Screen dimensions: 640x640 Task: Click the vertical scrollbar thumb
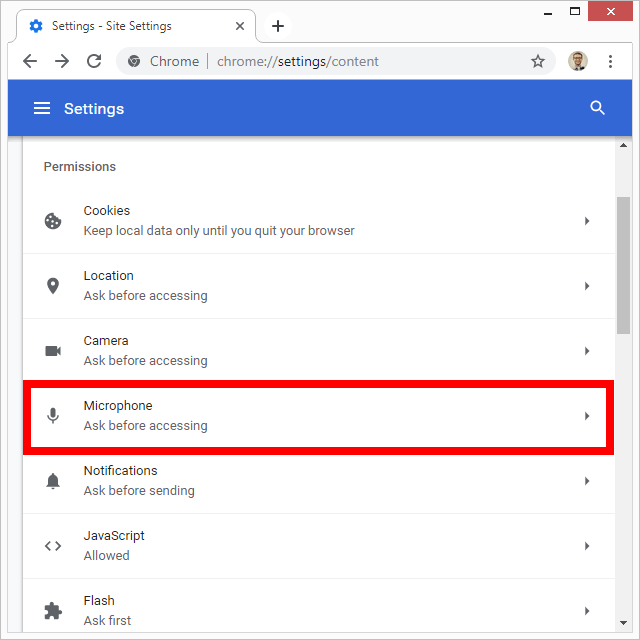(x=623, y=265)
